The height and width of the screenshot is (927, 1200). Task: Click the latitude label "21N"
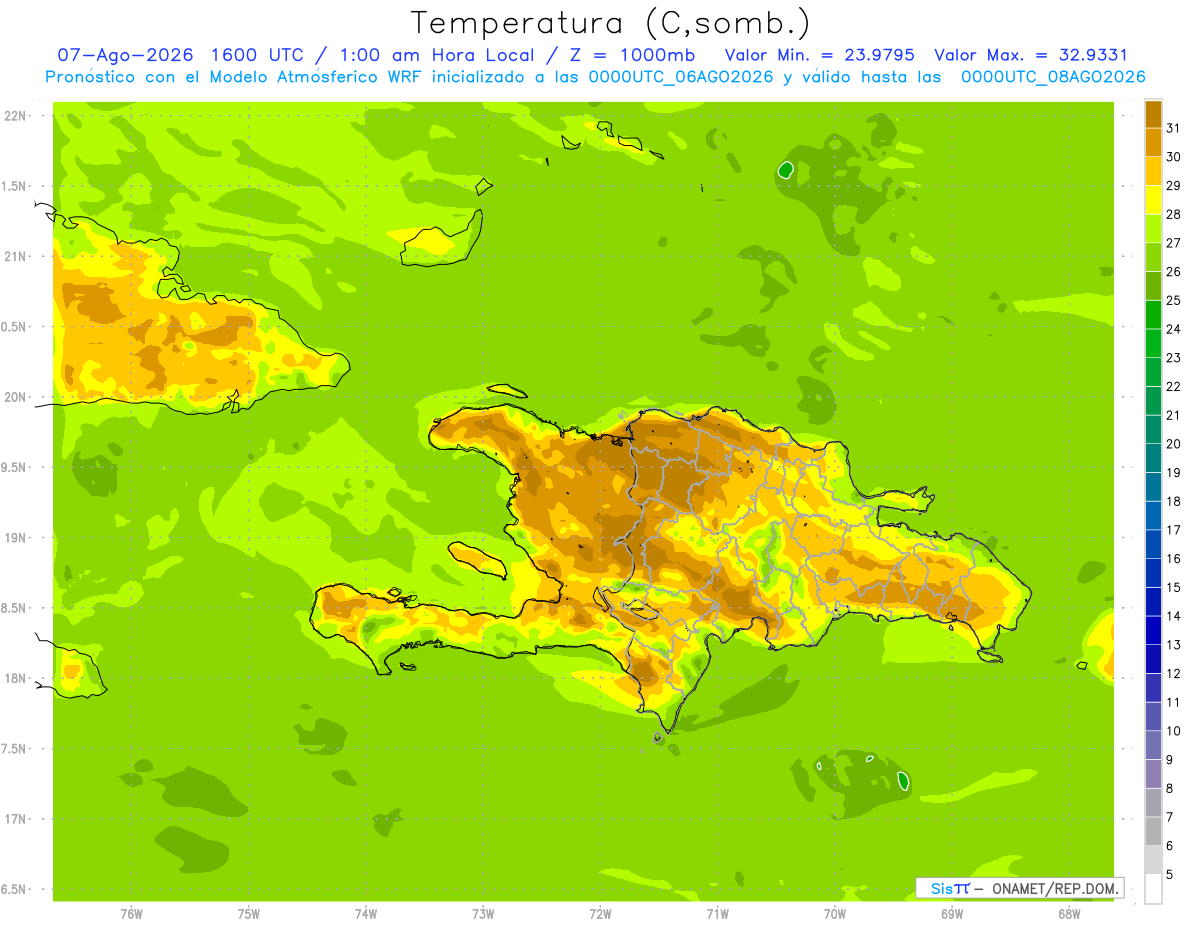(x=16, y=256)
